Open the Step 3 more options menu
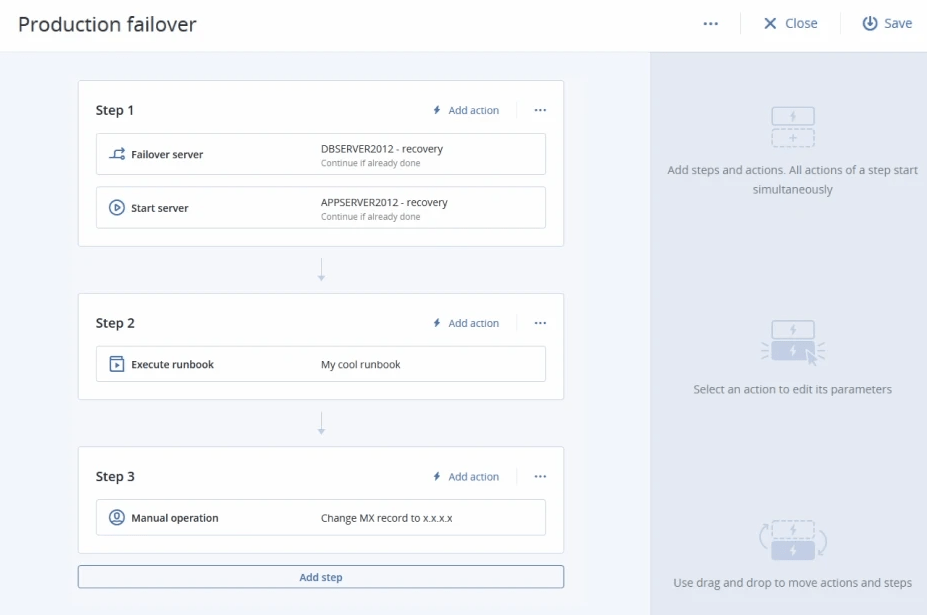This screenshot has width=927, height=615. (x=540, y=477)
